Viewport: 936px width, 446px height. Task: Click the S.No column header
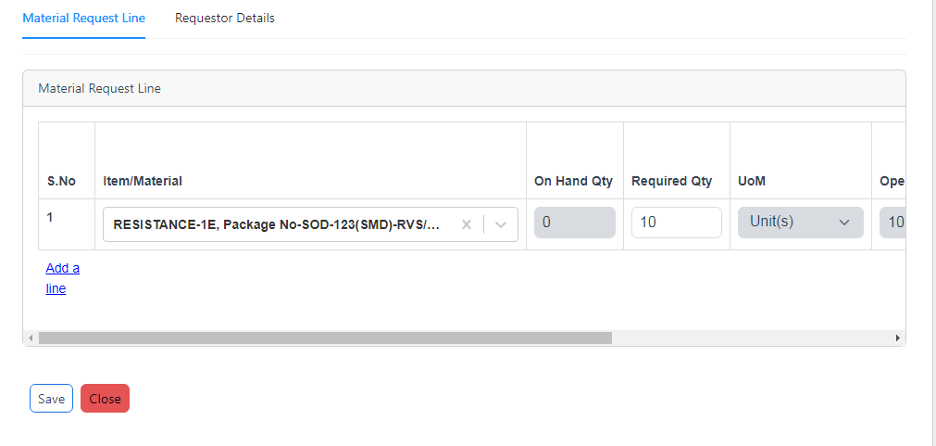click(x=61, y=181)
